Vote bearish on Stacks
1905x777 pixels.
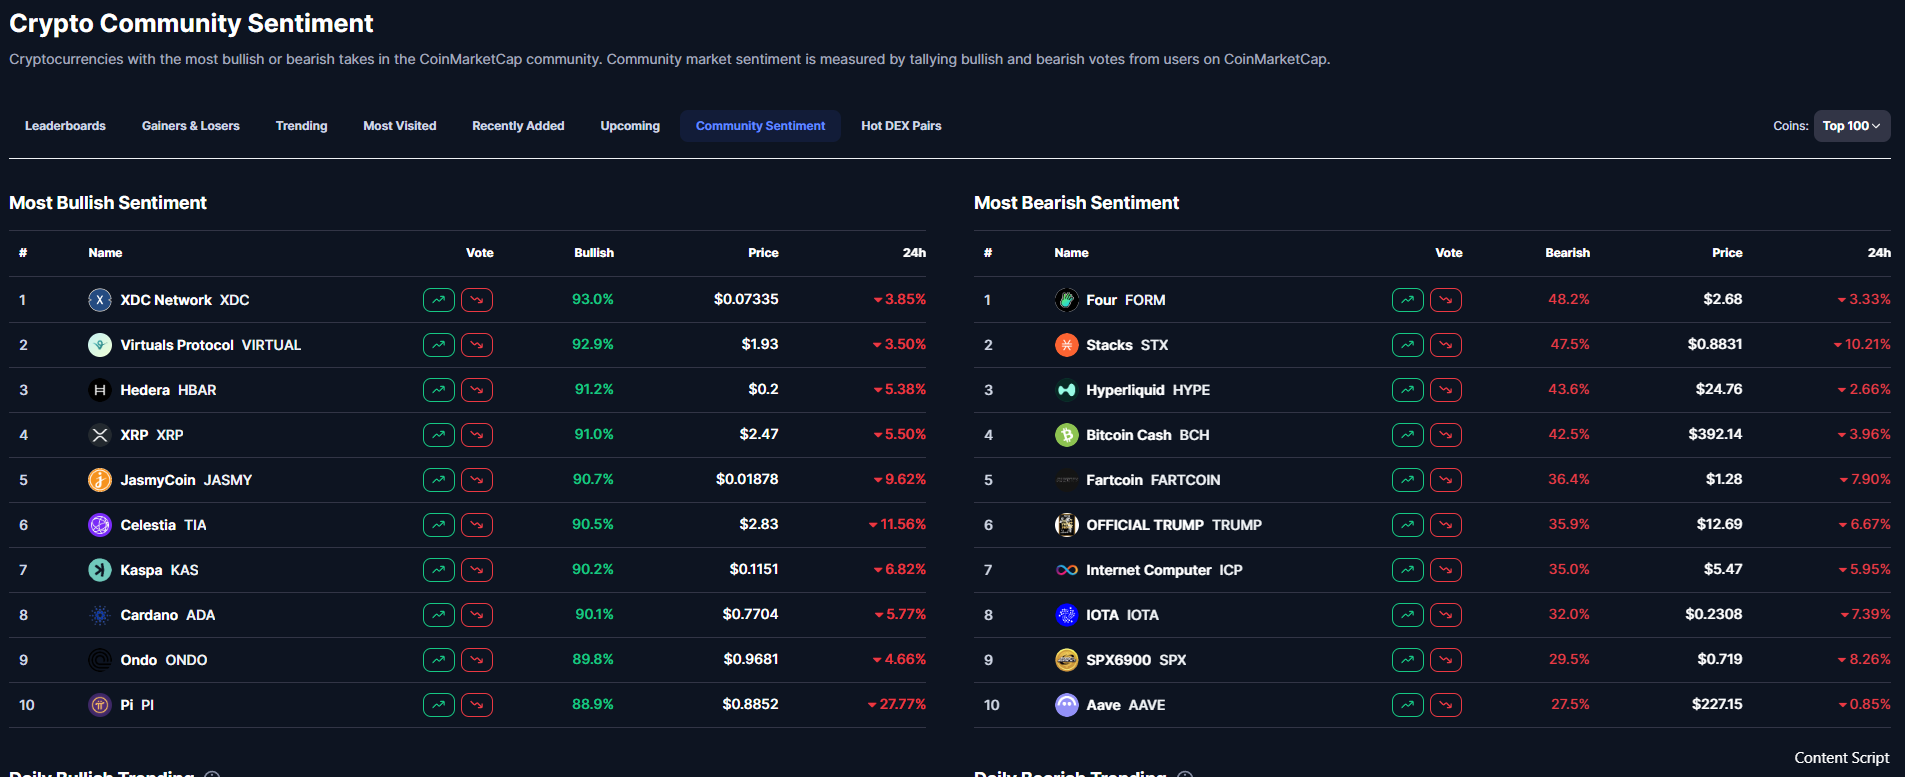point(1446,345)
